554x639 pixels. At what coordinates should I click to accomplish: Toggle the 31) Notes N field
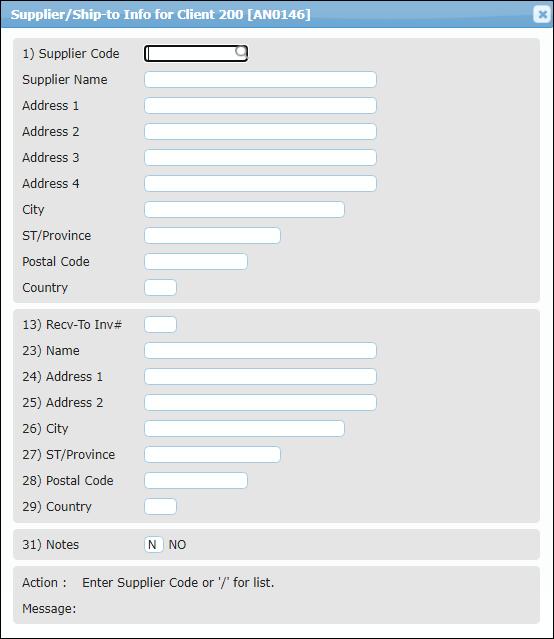[x=154, y=545]
